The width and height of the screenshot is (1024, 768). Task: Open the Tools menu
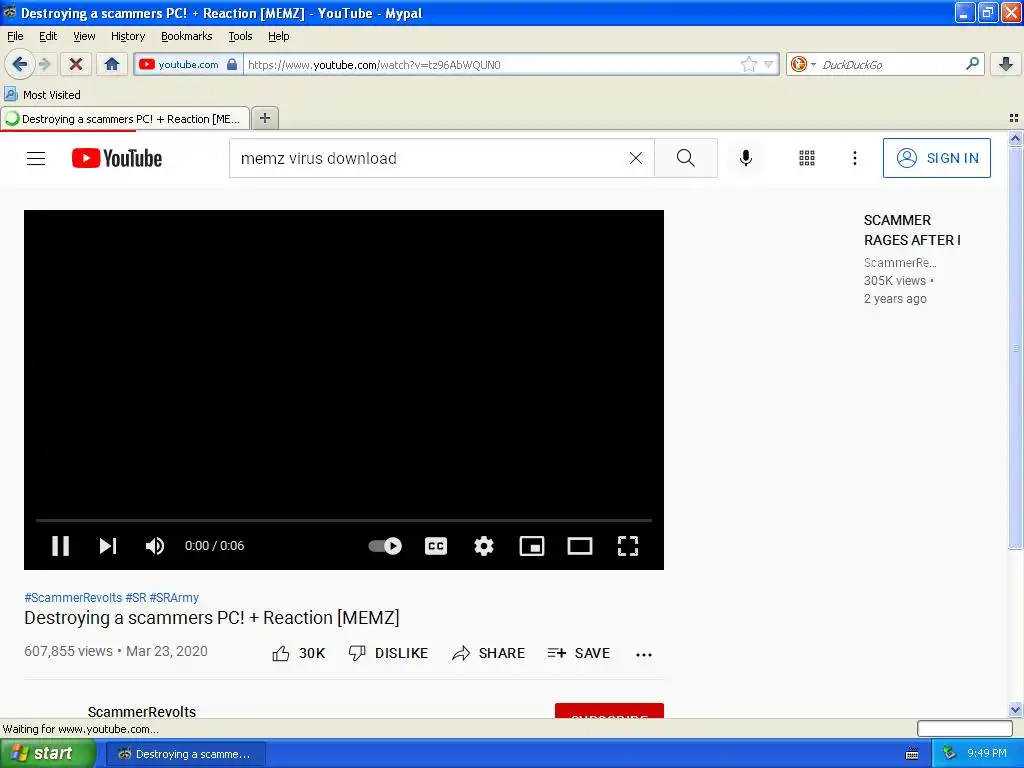240,36
